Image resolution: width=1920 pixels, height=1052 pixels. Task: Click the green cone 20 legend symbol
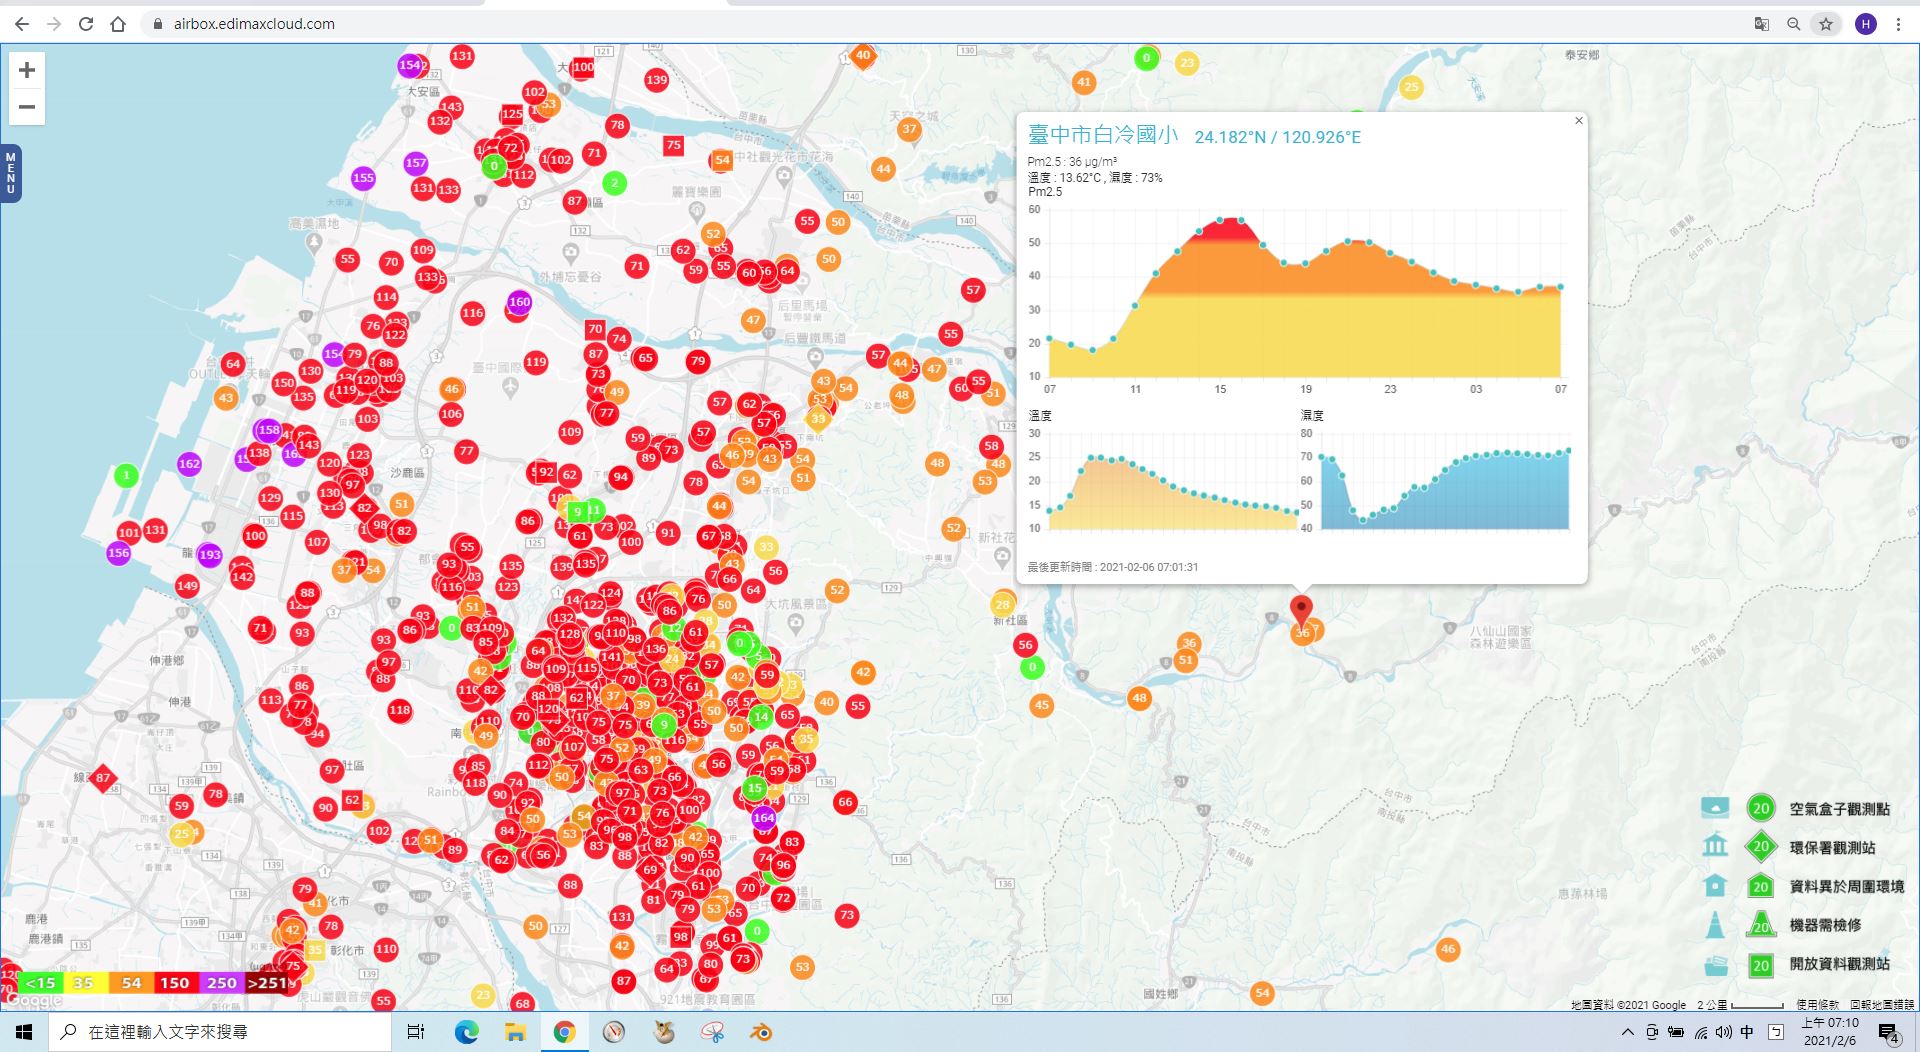coord(1761,925)
